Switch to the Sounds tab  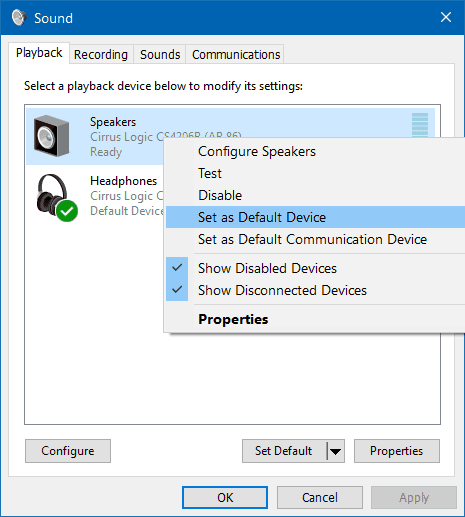(x=160, y=54)
